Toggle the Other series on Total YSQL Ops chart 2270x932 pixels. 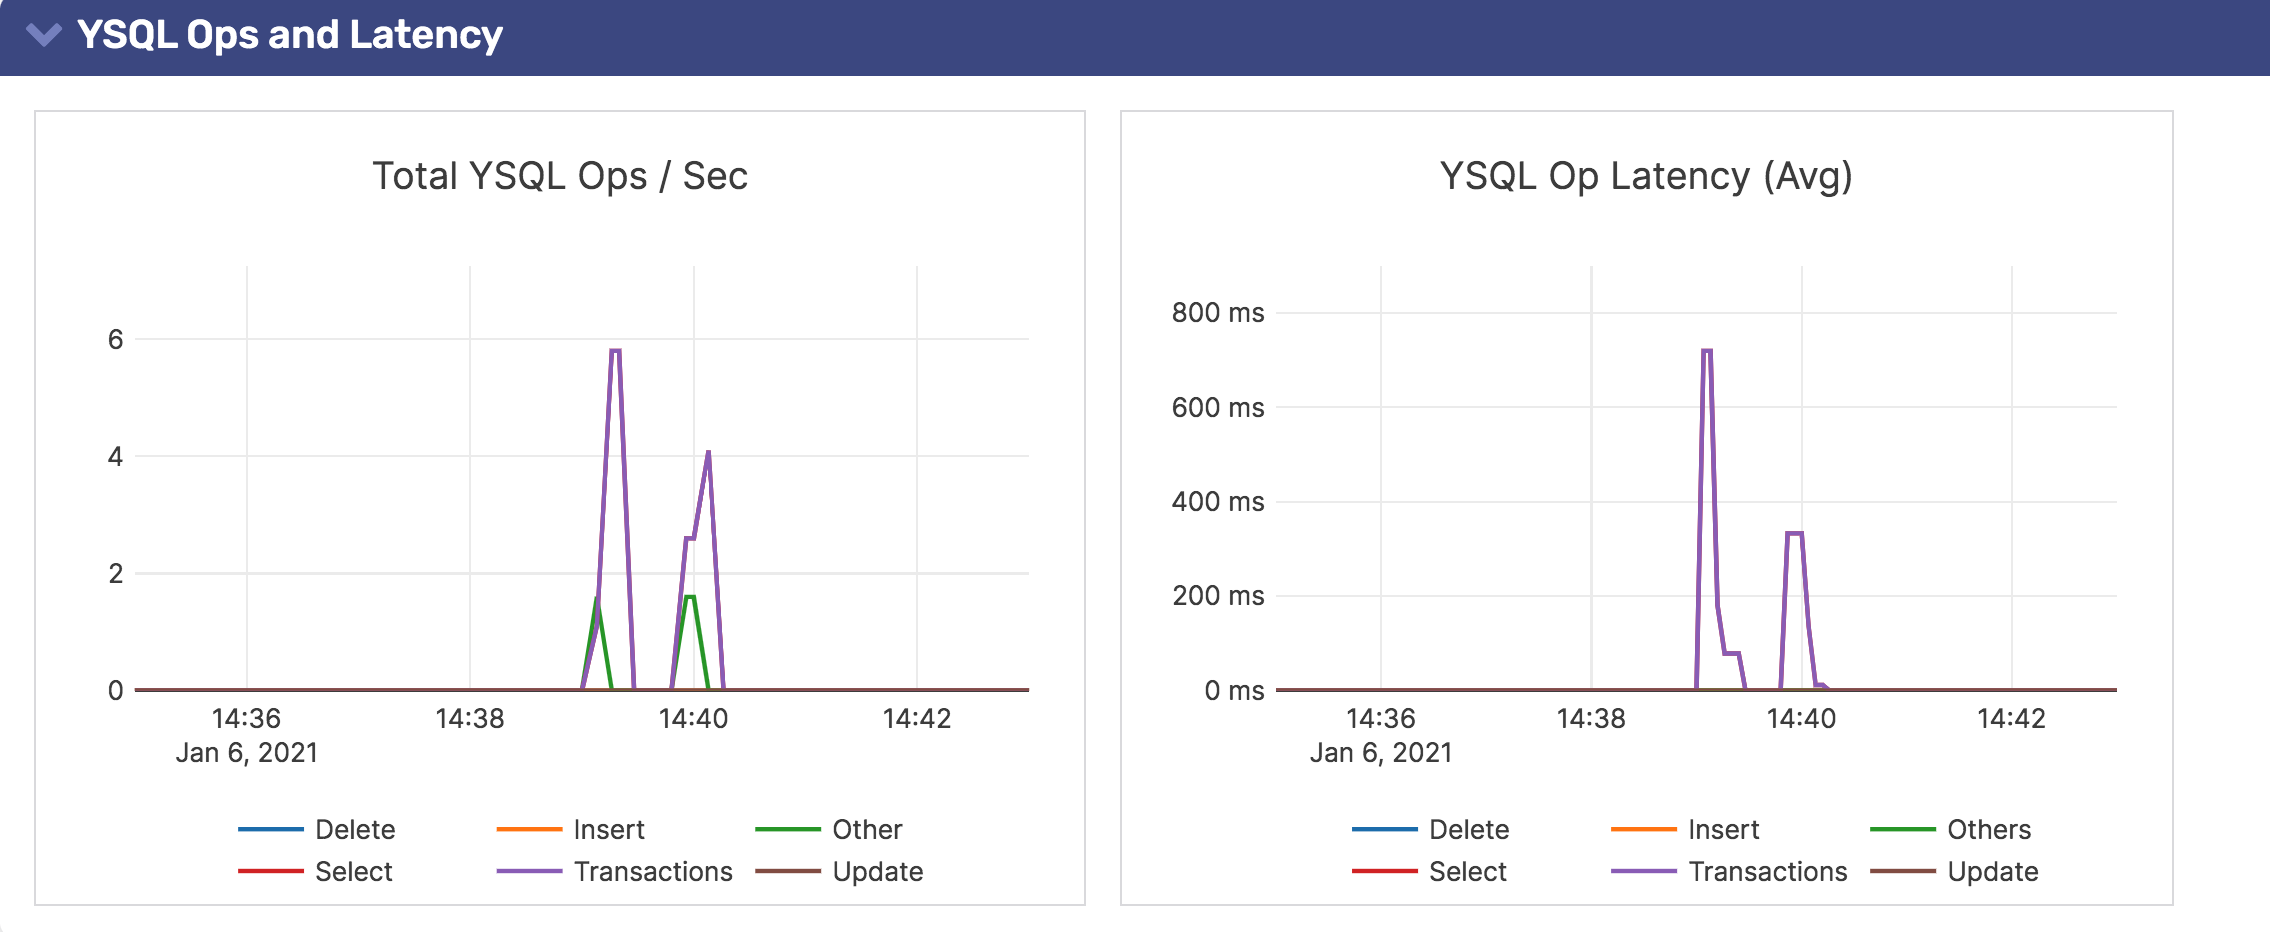click(x=866, y=829)
